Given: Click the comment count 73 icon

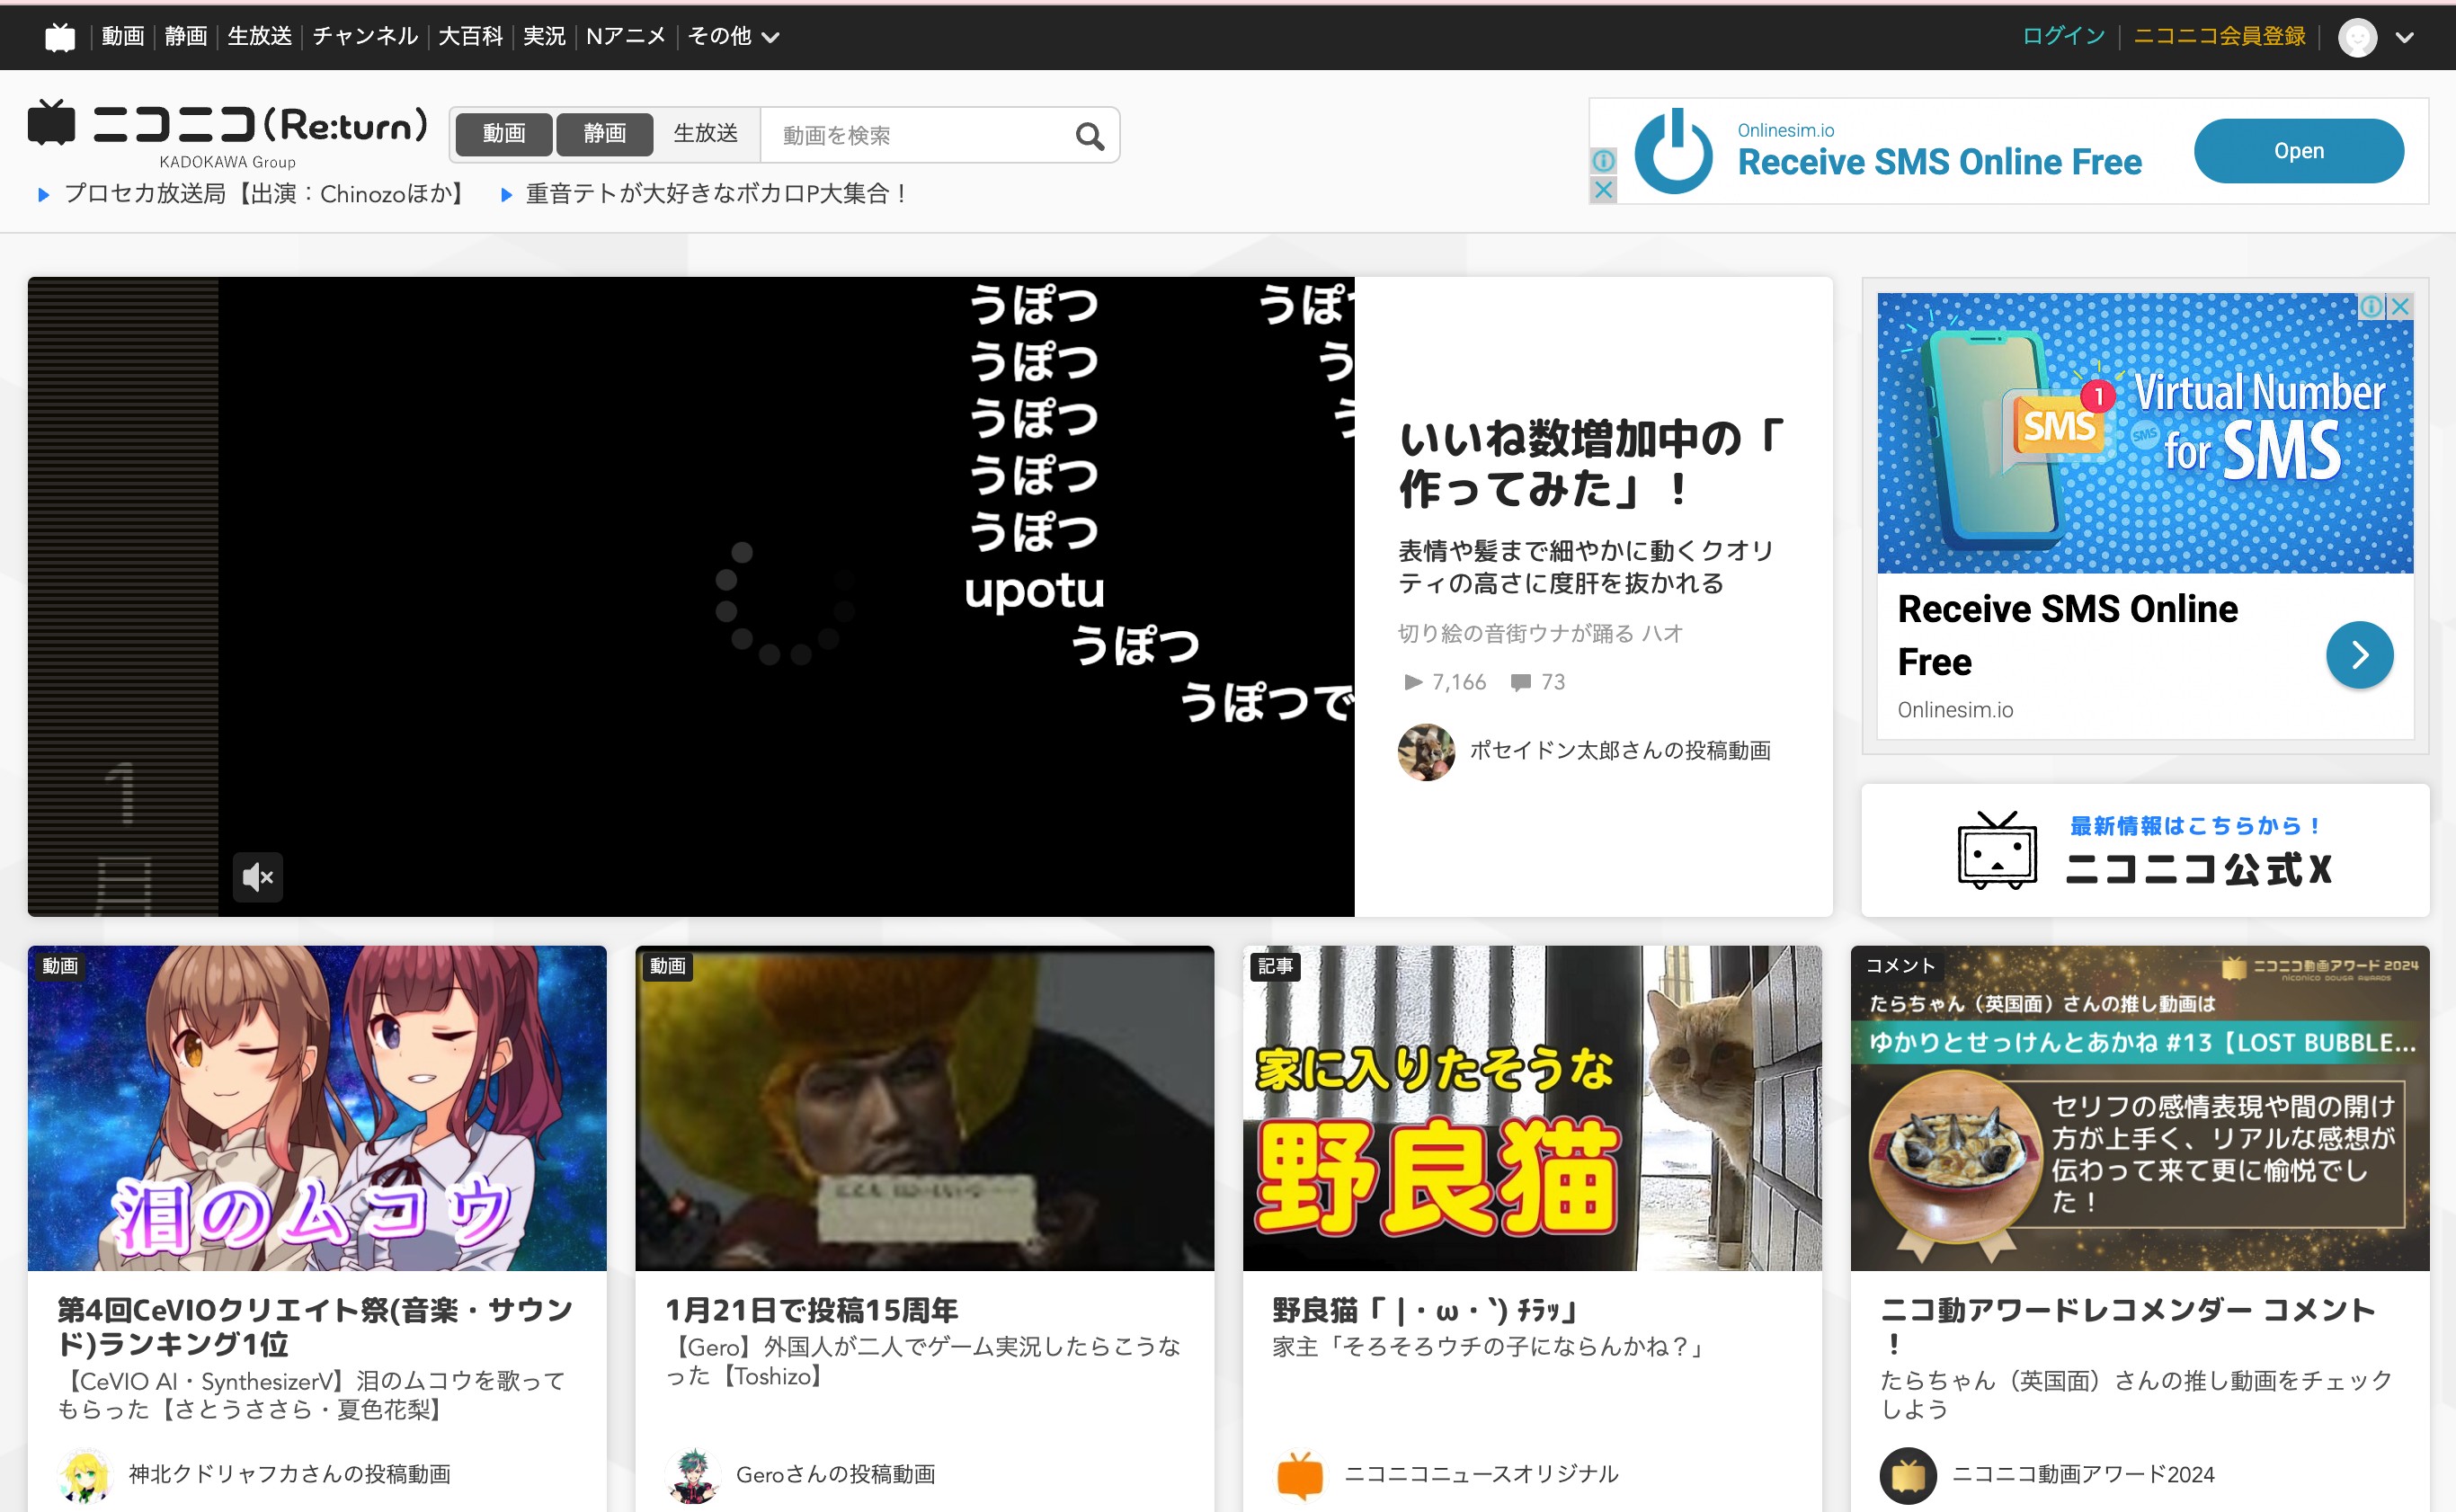Looking at the screenshot, I should click(x=1521, y=682).
